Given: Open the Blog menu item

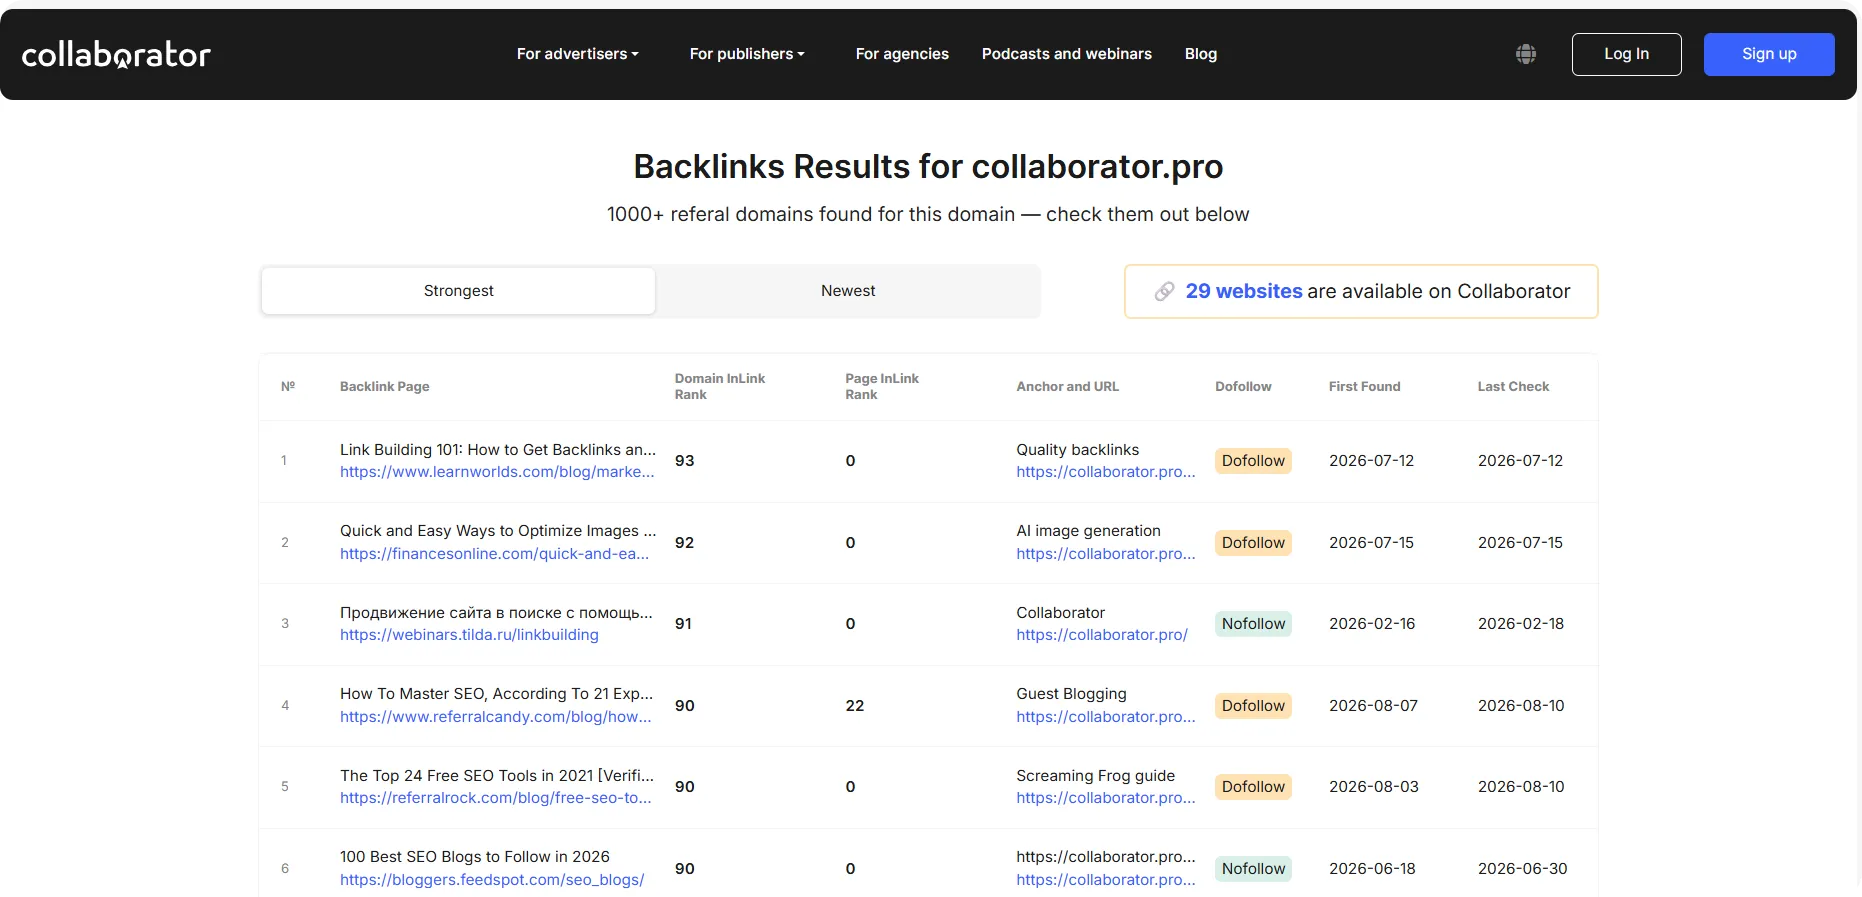Looking at the screenshot, I should [x=1201, y=54].
